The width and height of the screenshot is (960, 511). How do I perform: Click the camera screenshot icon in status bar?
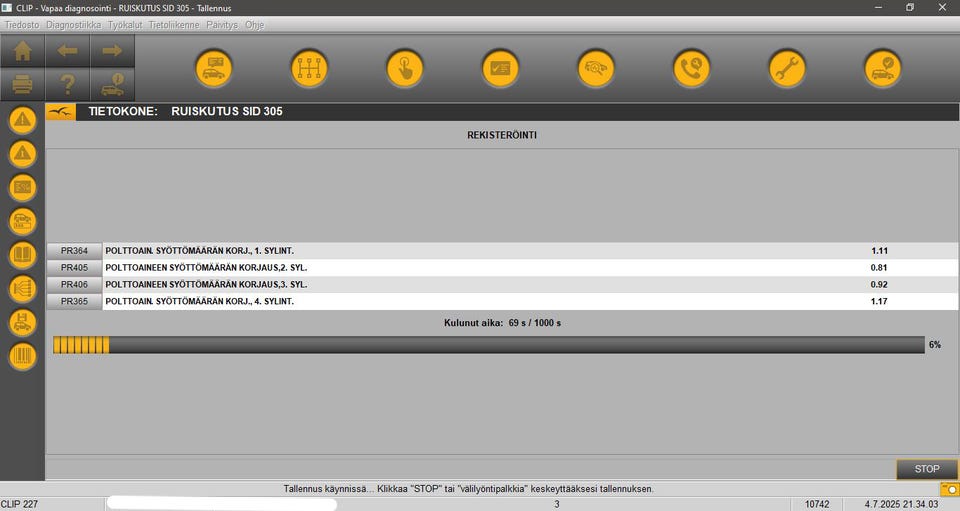(950, 489)
